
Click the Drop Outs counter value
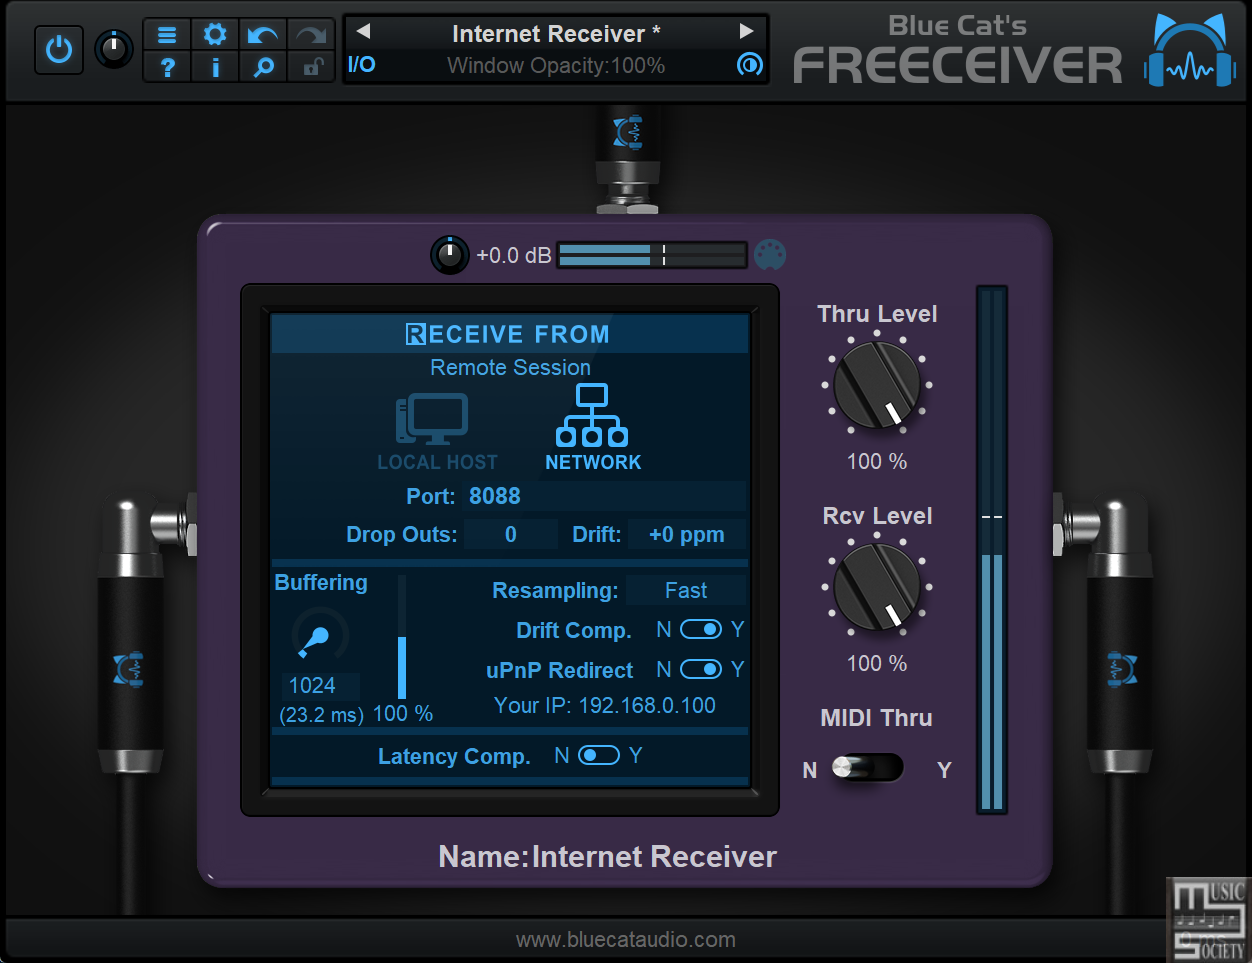[x=511, y=534]
